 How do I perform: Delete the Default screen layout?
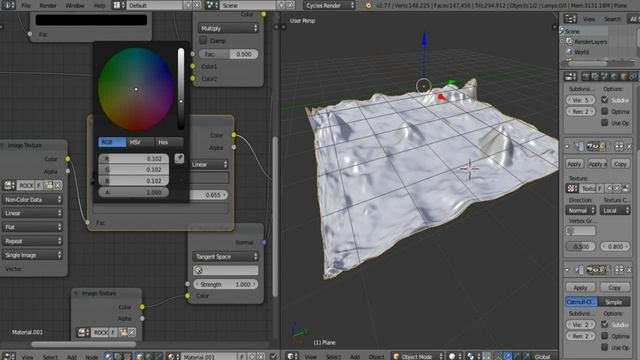point(197,5)
